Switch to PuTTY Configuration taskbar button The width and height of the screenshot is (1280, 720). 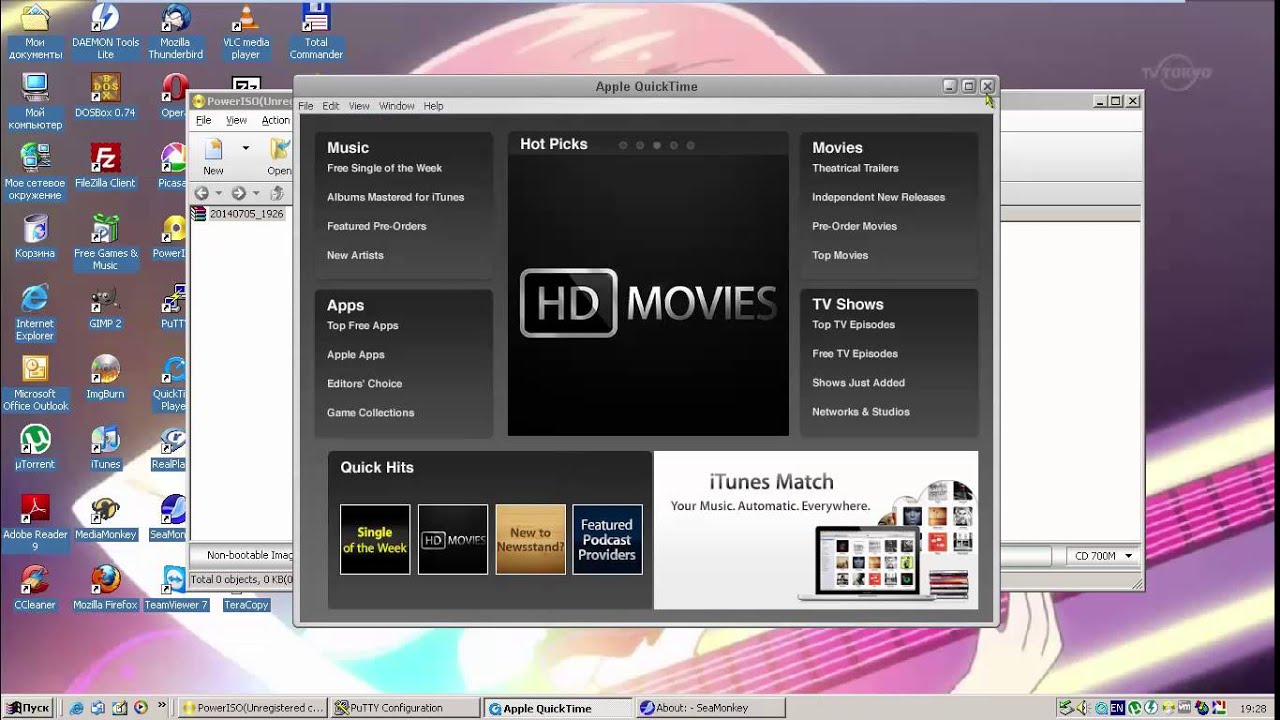[404, 708]
